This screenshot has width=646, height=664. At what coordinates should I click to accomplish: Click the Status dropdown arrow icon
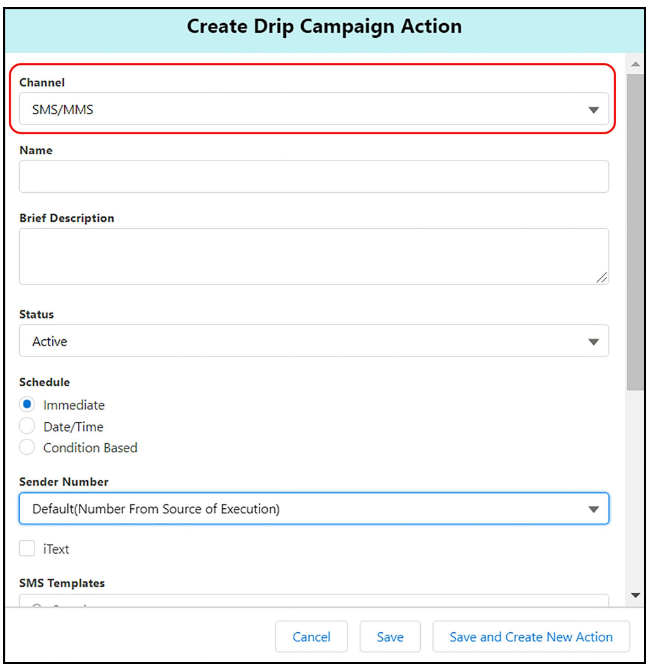tap(593, 342)
